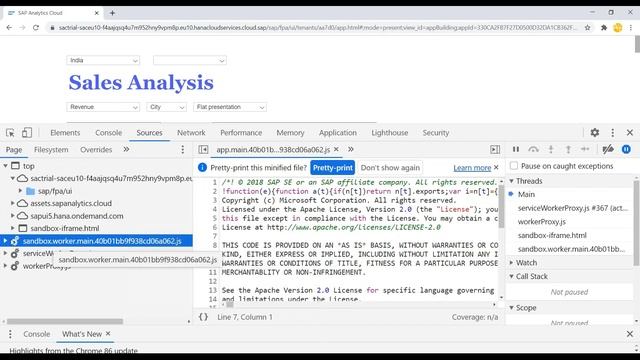Expand the Watch section

pyautogui.click(x=511, y=262)
